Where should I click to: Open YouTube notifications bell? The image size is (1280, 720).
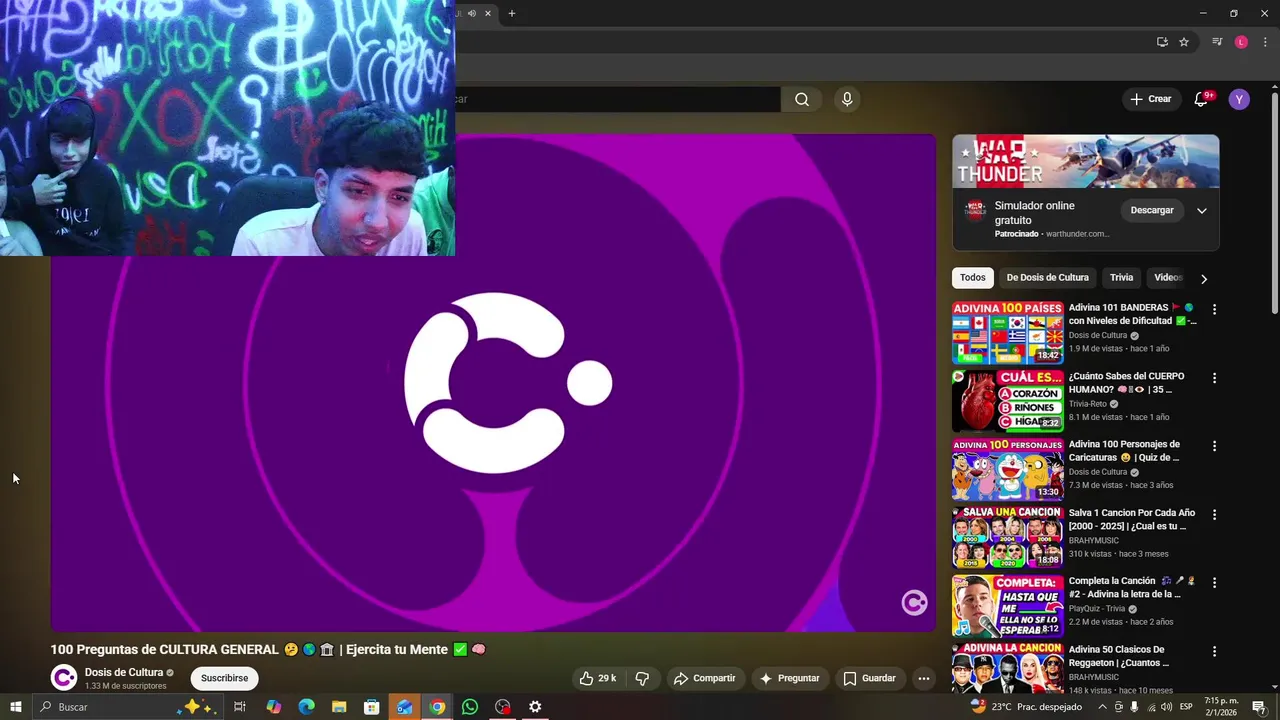1202,99
